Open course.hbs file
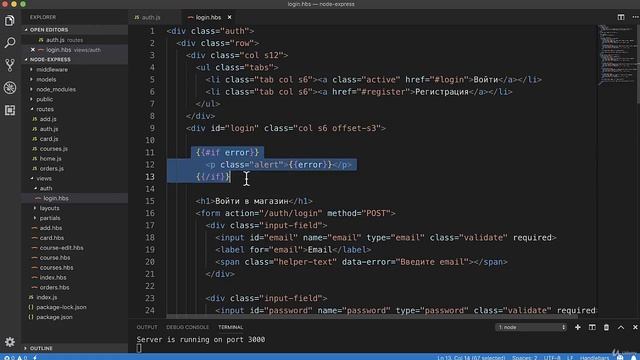The height and width of the screenshot is (360, 640). 55,258
